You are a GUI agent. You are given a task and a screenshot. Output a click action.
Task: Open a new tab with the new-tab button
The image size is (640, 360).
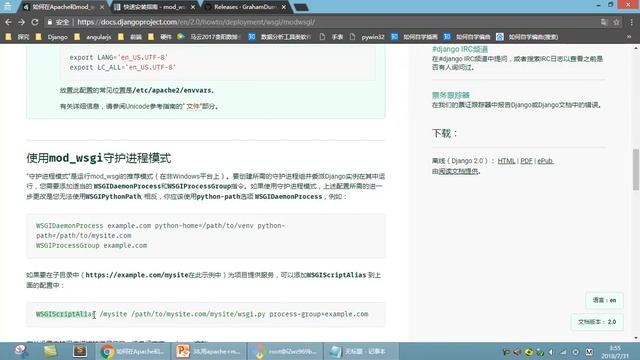click(301, 7)
